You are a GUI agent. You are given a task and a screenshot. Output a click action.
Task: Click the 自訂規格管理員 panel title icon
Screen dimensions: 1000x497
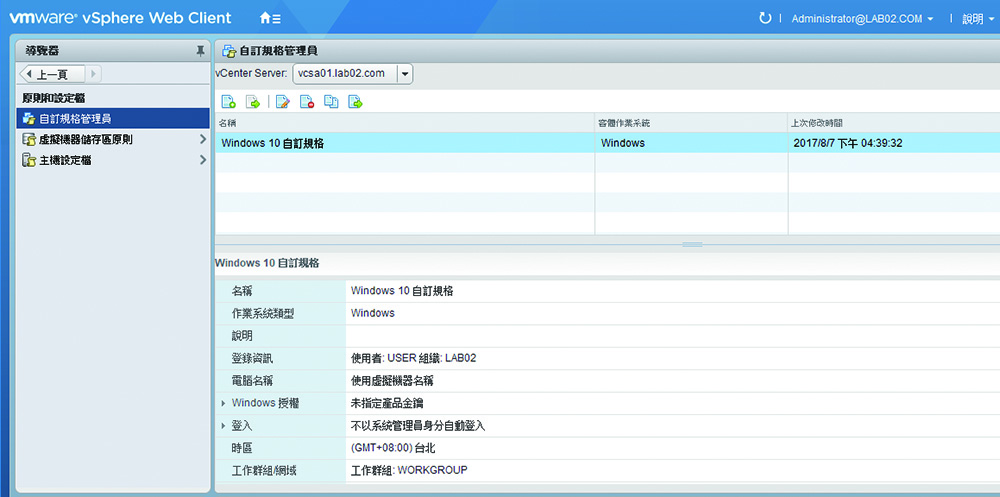pyautogui.click(x=228, y=51)
